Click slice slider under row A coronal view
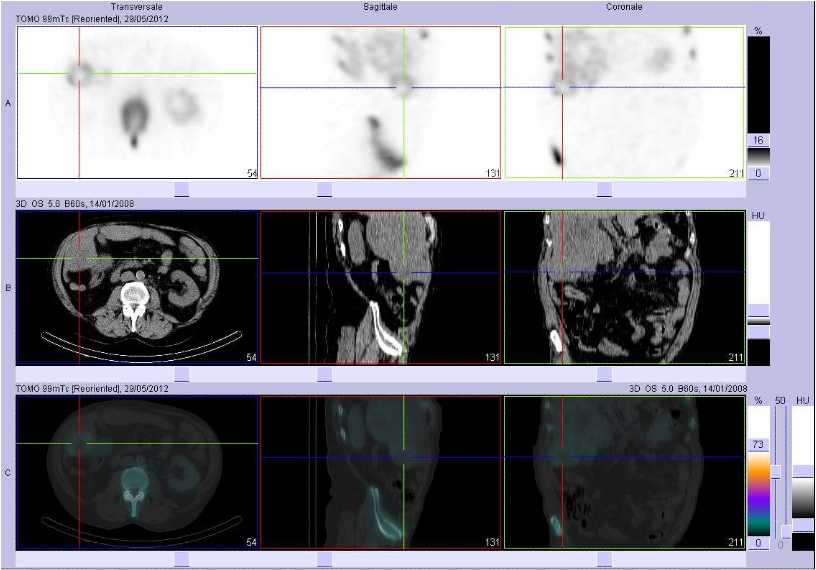Viewport: 816px width, 570px height. coord(604,189)
